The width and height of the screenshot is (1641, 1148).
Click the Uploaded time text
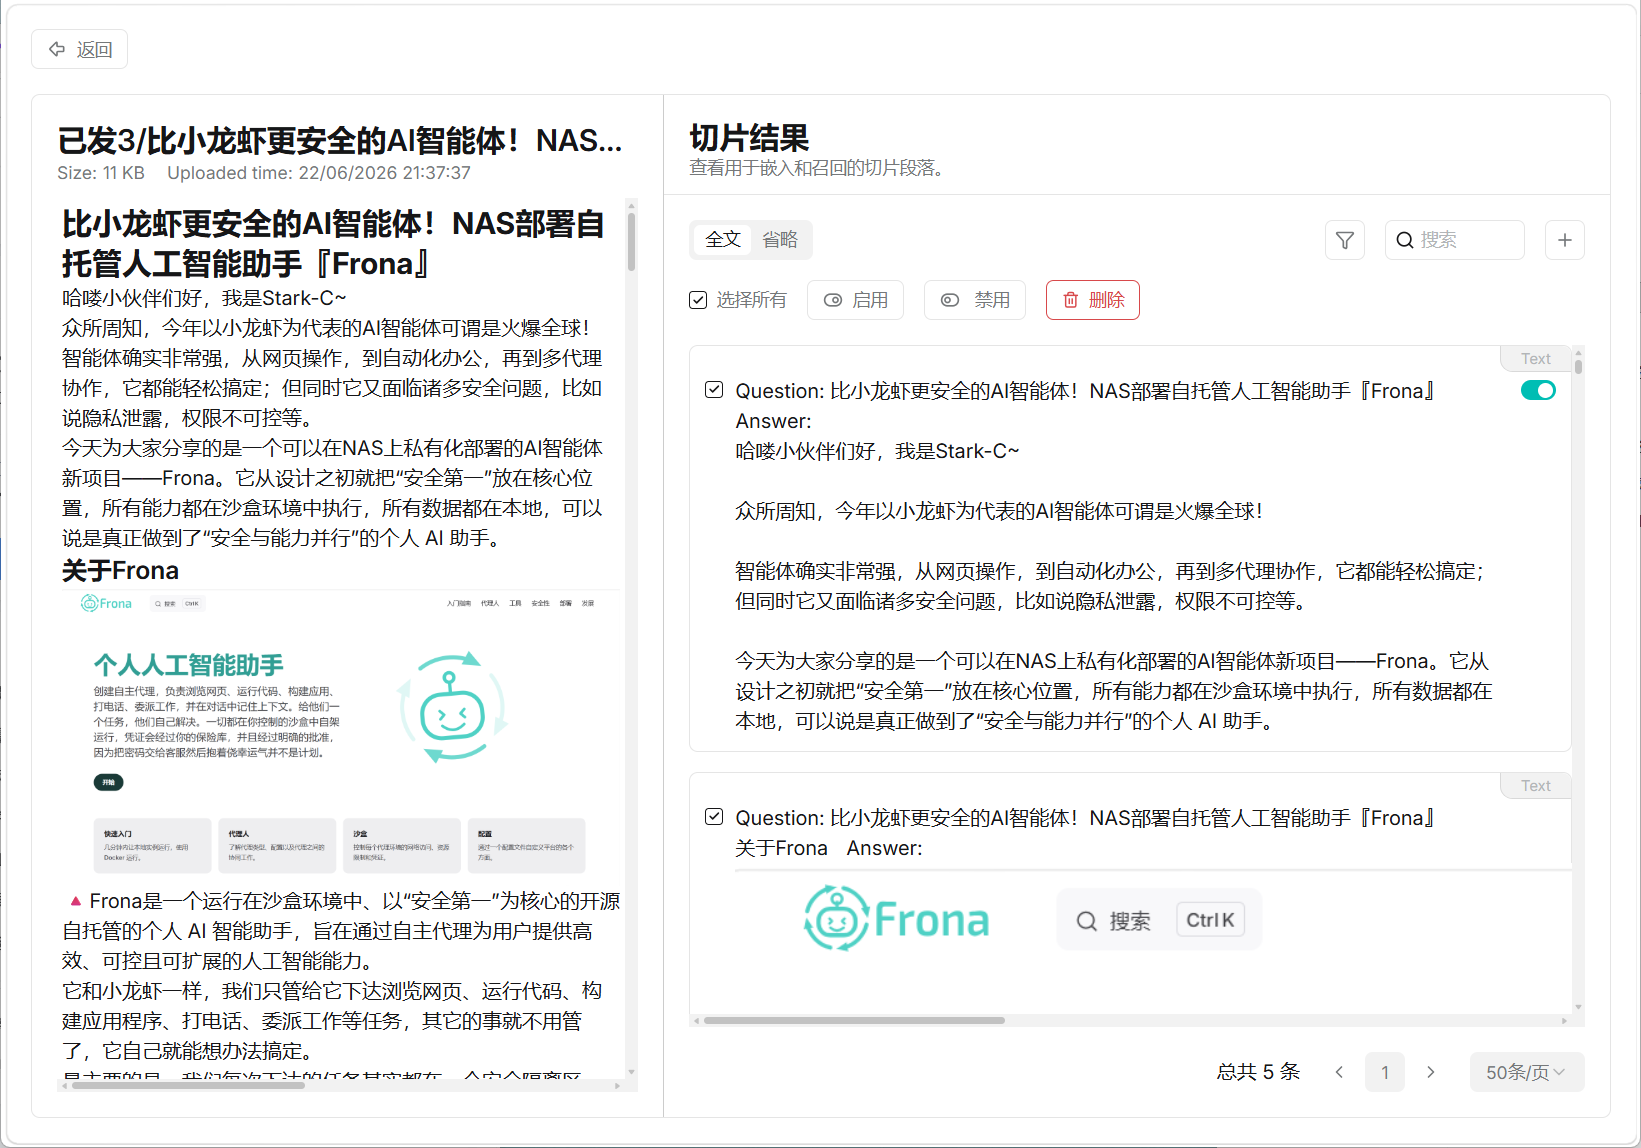(x=319, y=173)
